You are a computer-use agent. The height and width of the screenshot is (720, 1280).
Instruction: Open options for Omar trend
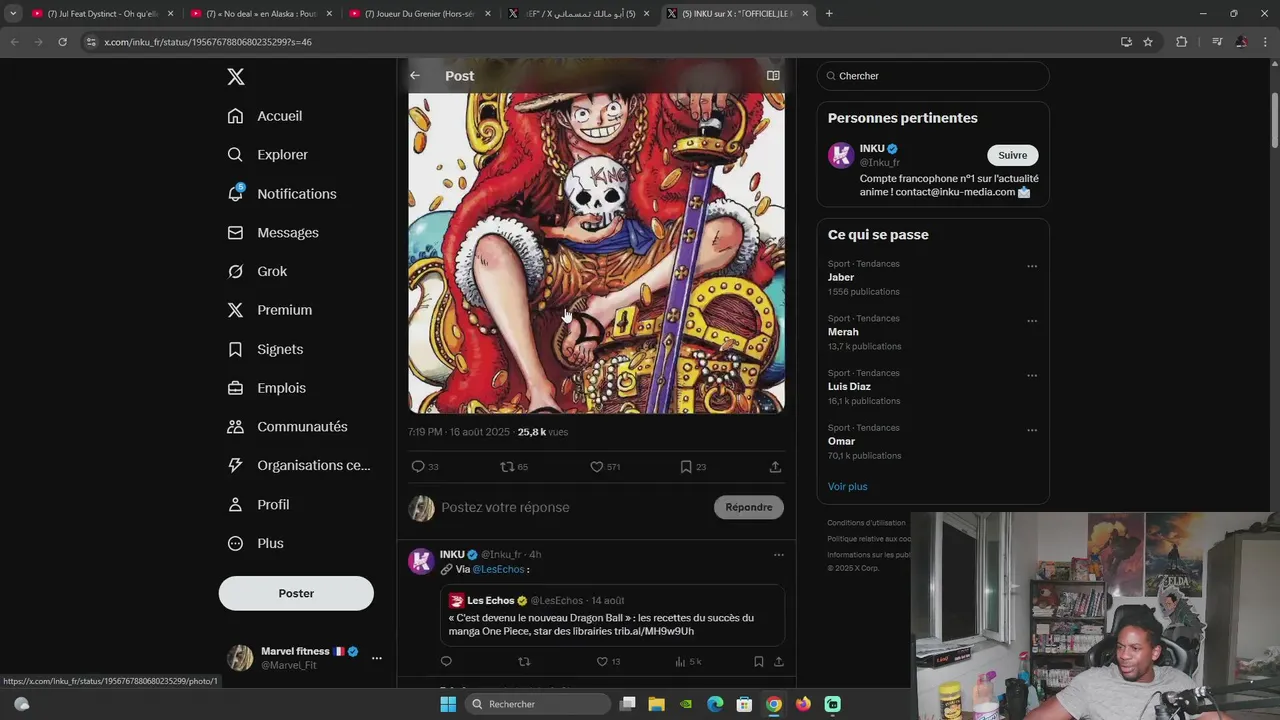(1032, 431)
